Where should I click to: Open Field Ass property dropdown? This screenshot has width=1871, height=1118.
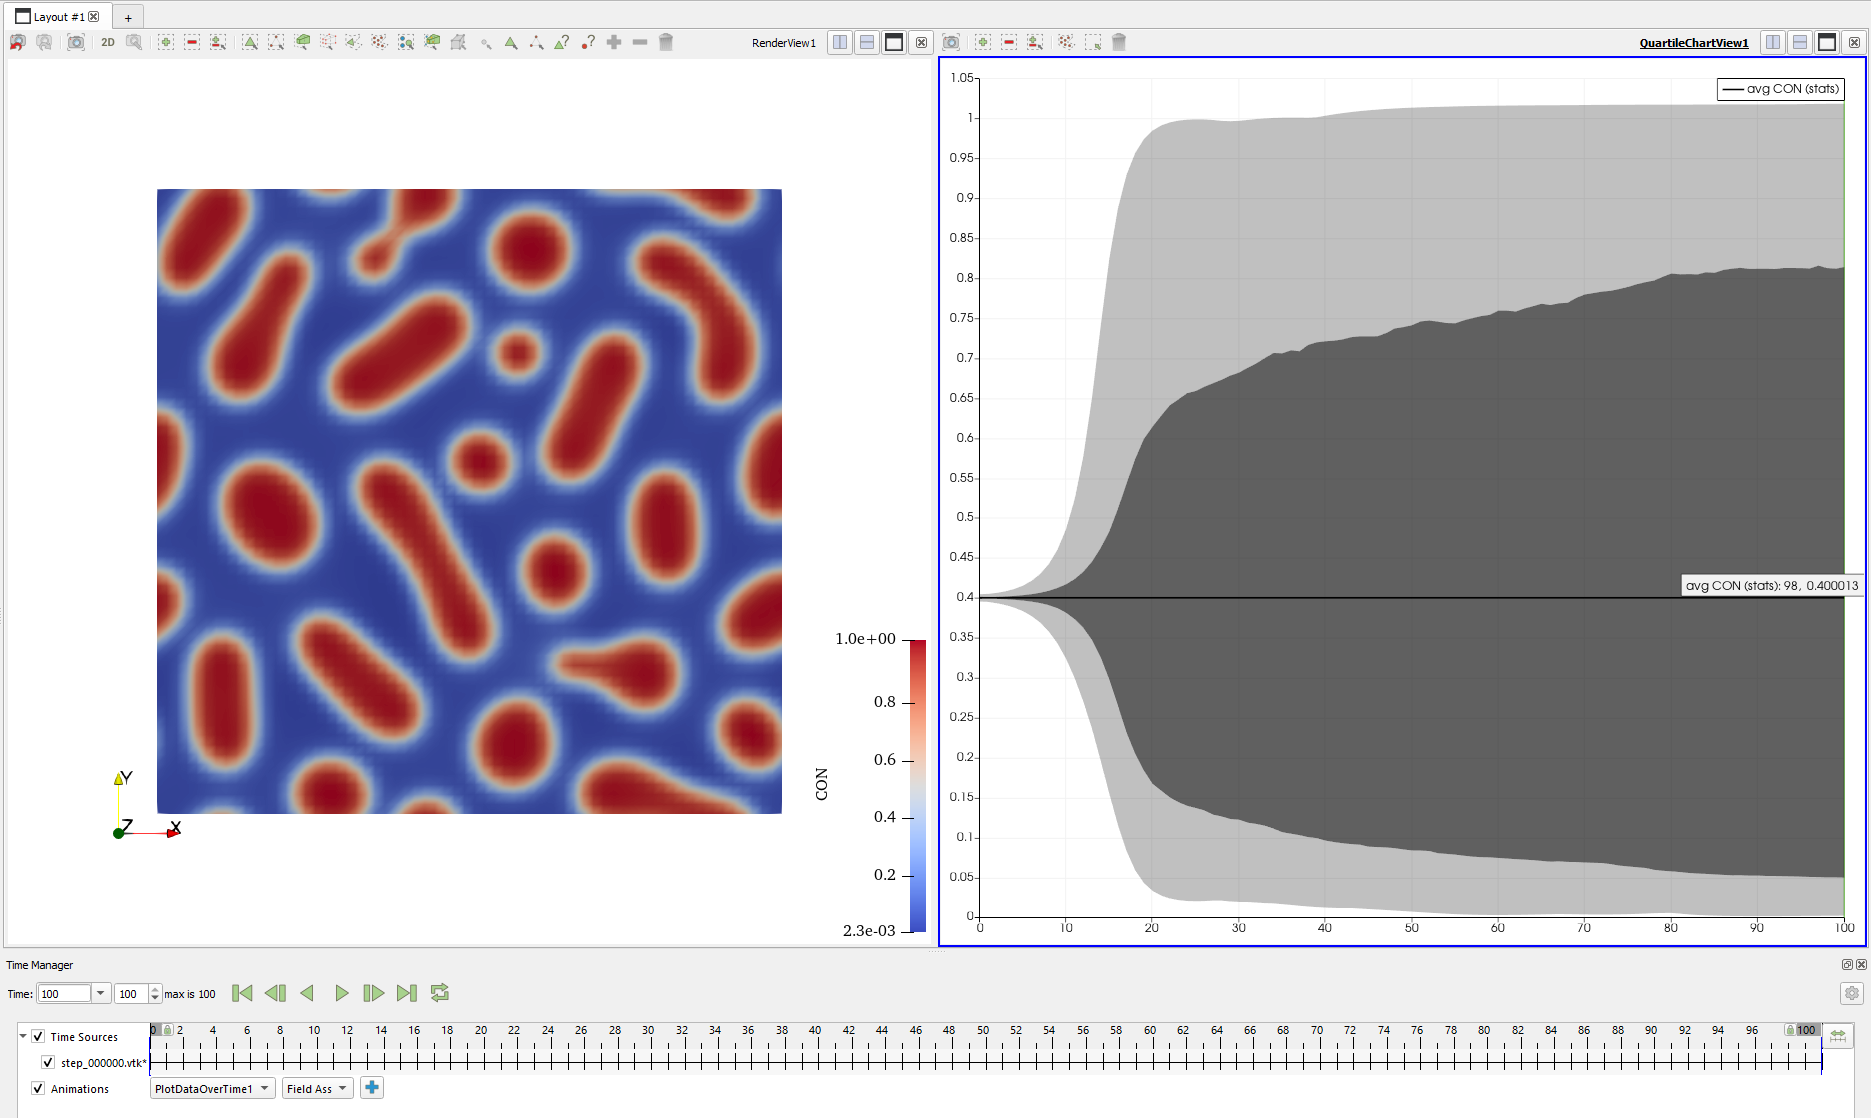(317, 1088)
